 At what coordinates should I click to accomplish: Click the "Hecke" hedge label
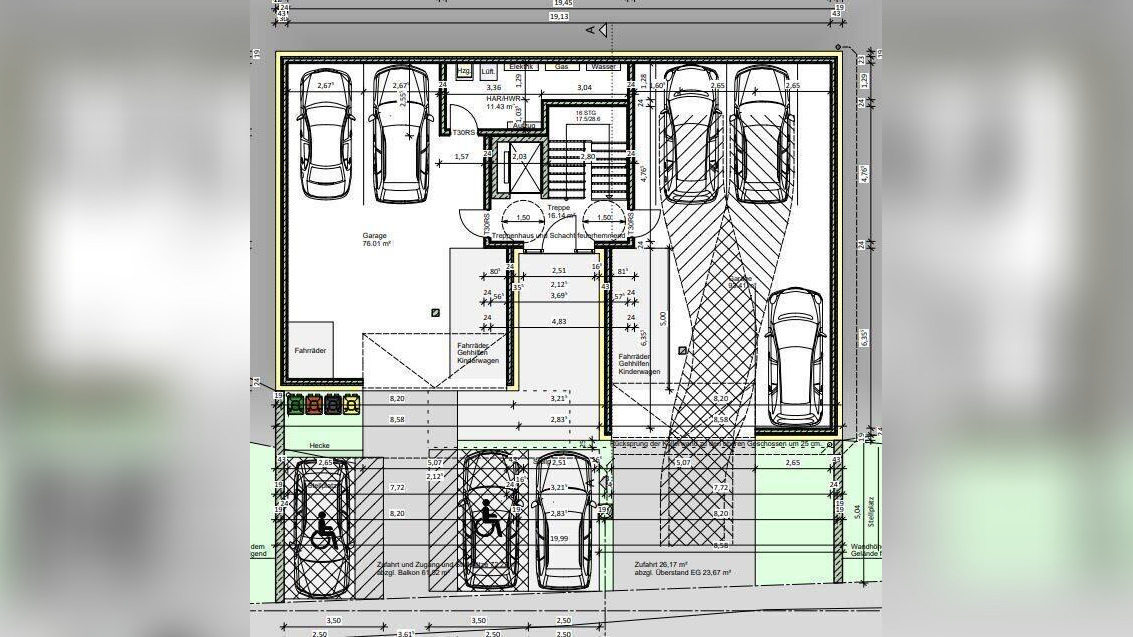coord(319,446)
